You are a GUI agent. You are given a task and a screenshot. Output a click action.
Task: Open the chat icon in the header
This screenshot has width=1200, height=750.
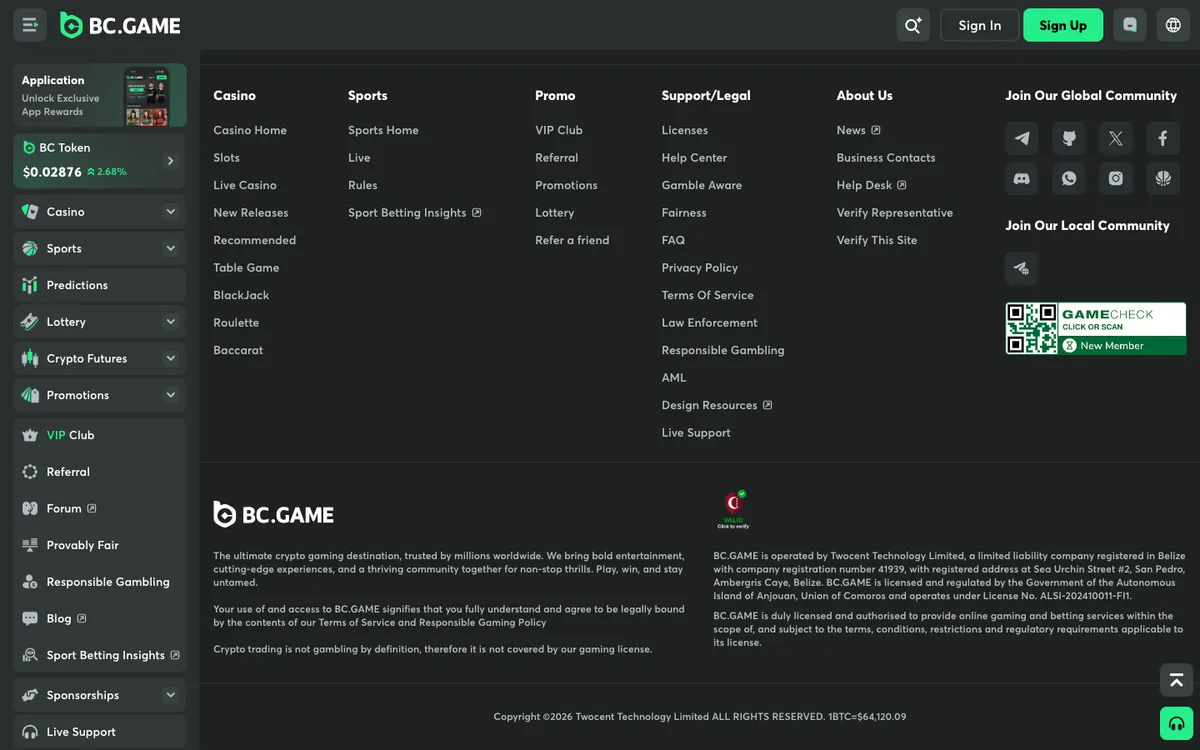[x=1130, y=25]
